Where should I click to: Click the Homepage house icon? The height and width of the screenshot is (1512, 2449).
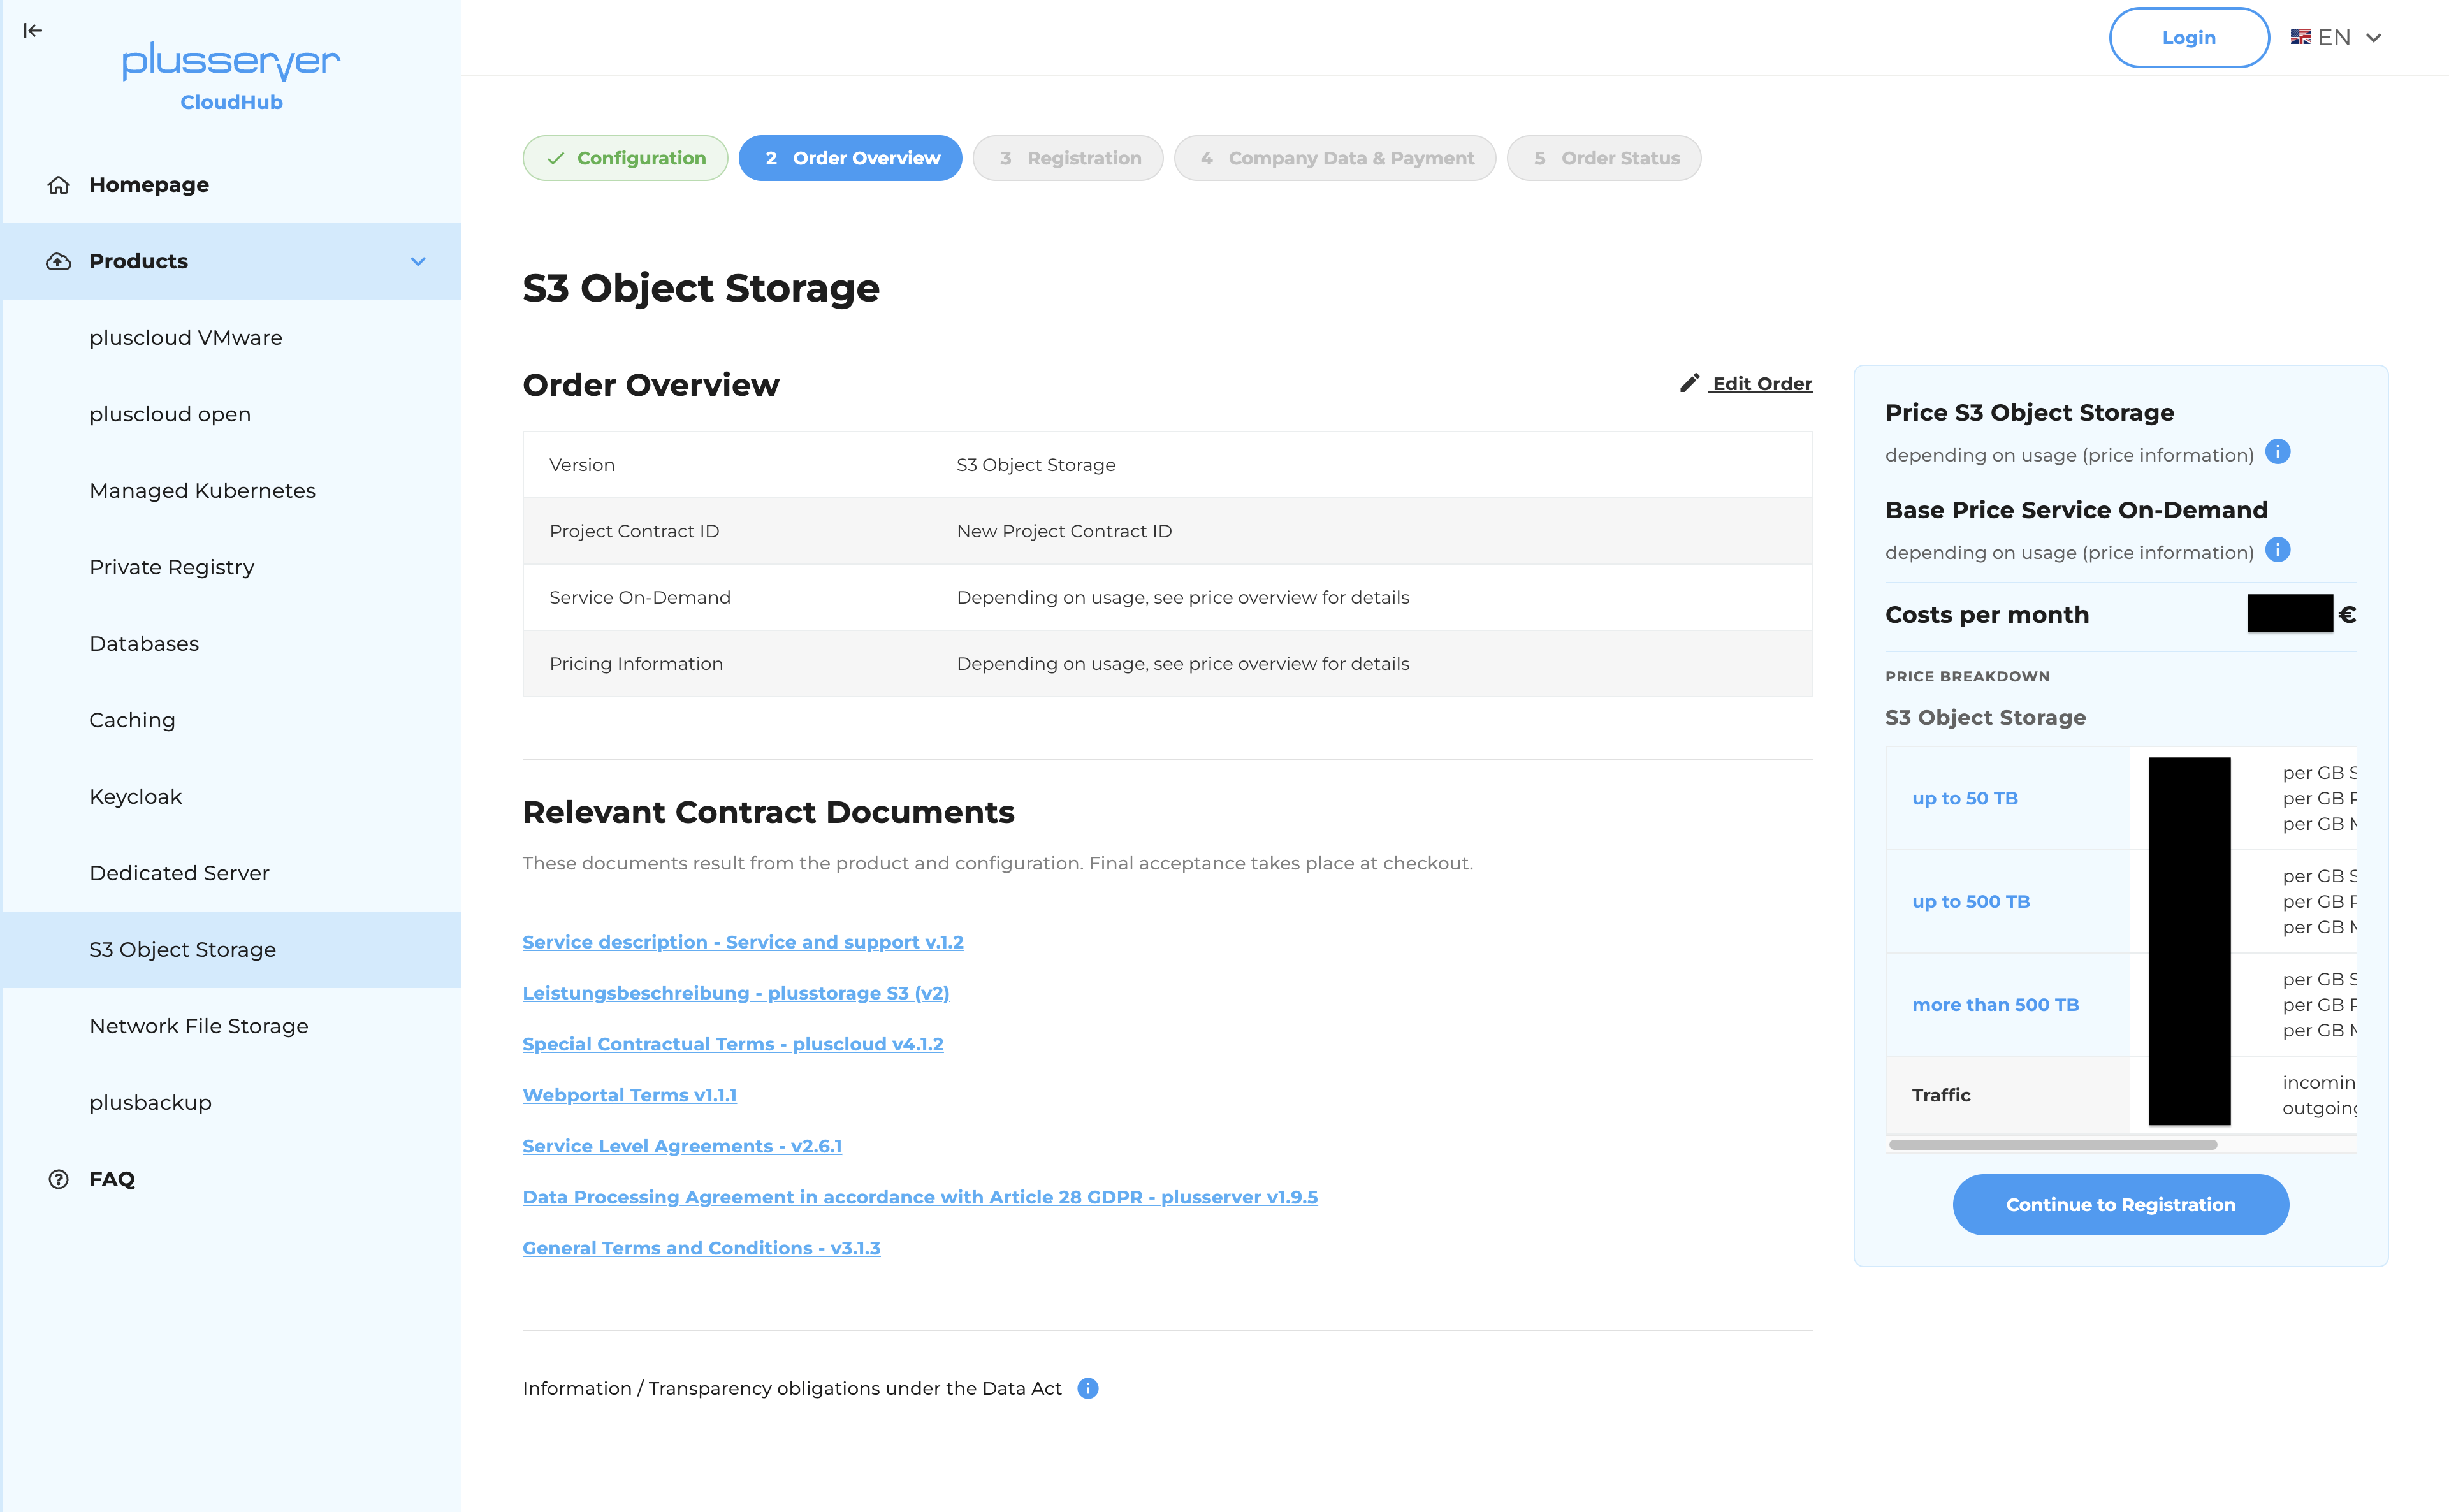[59, 185]
